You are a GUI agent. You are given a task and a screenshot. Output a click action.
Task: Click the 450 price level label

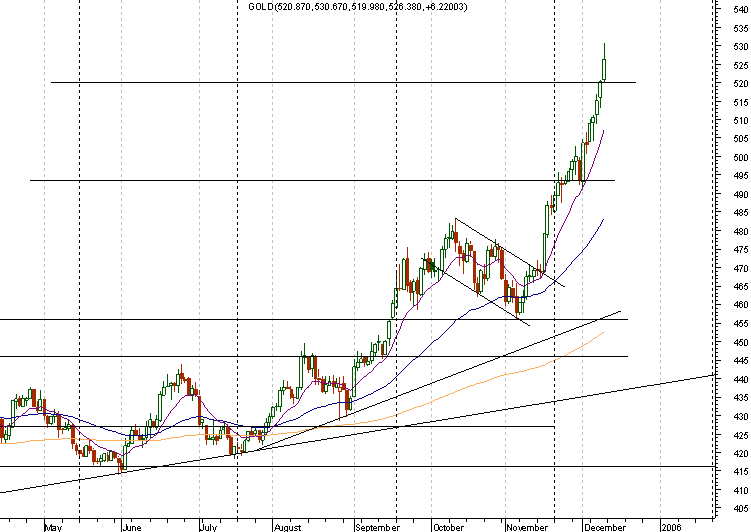click(740, 342)
